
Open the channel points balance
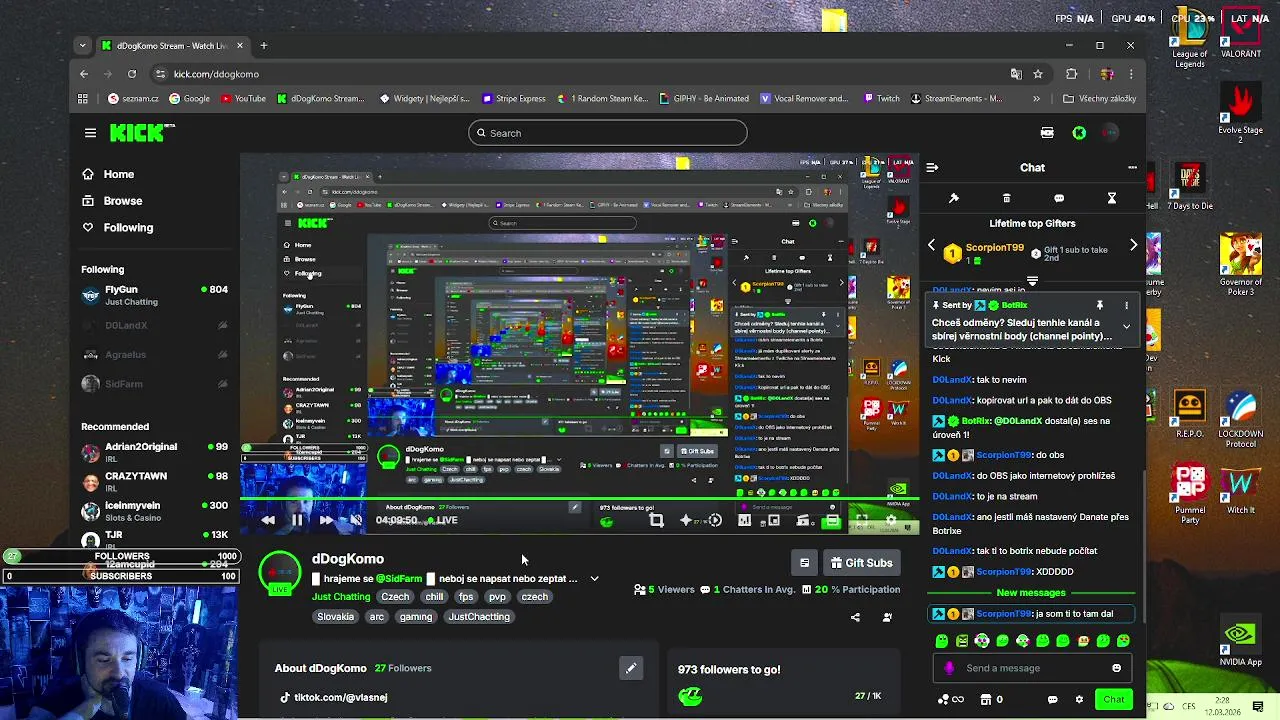[x=952, y=700]
